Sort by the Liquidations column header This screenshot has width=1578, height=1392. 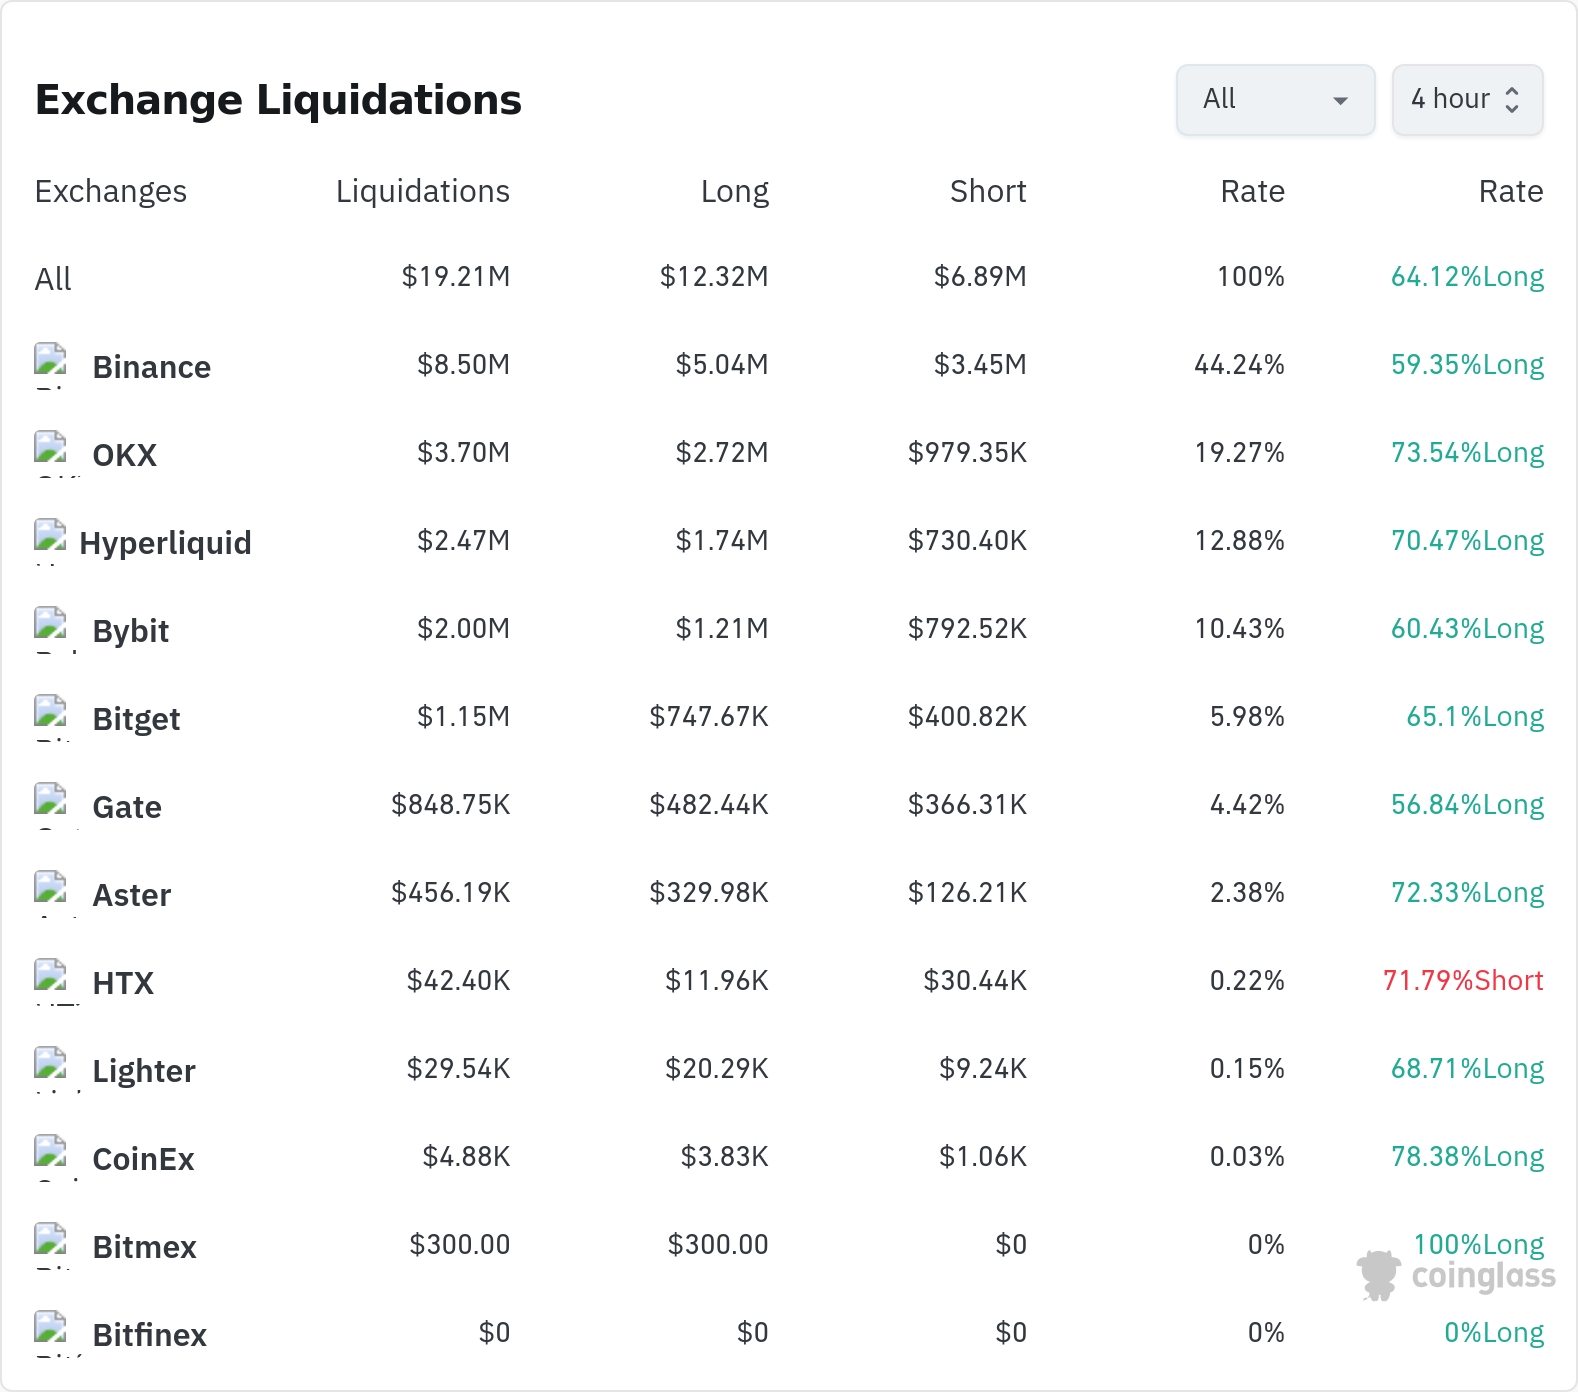[x=423, y=191]
